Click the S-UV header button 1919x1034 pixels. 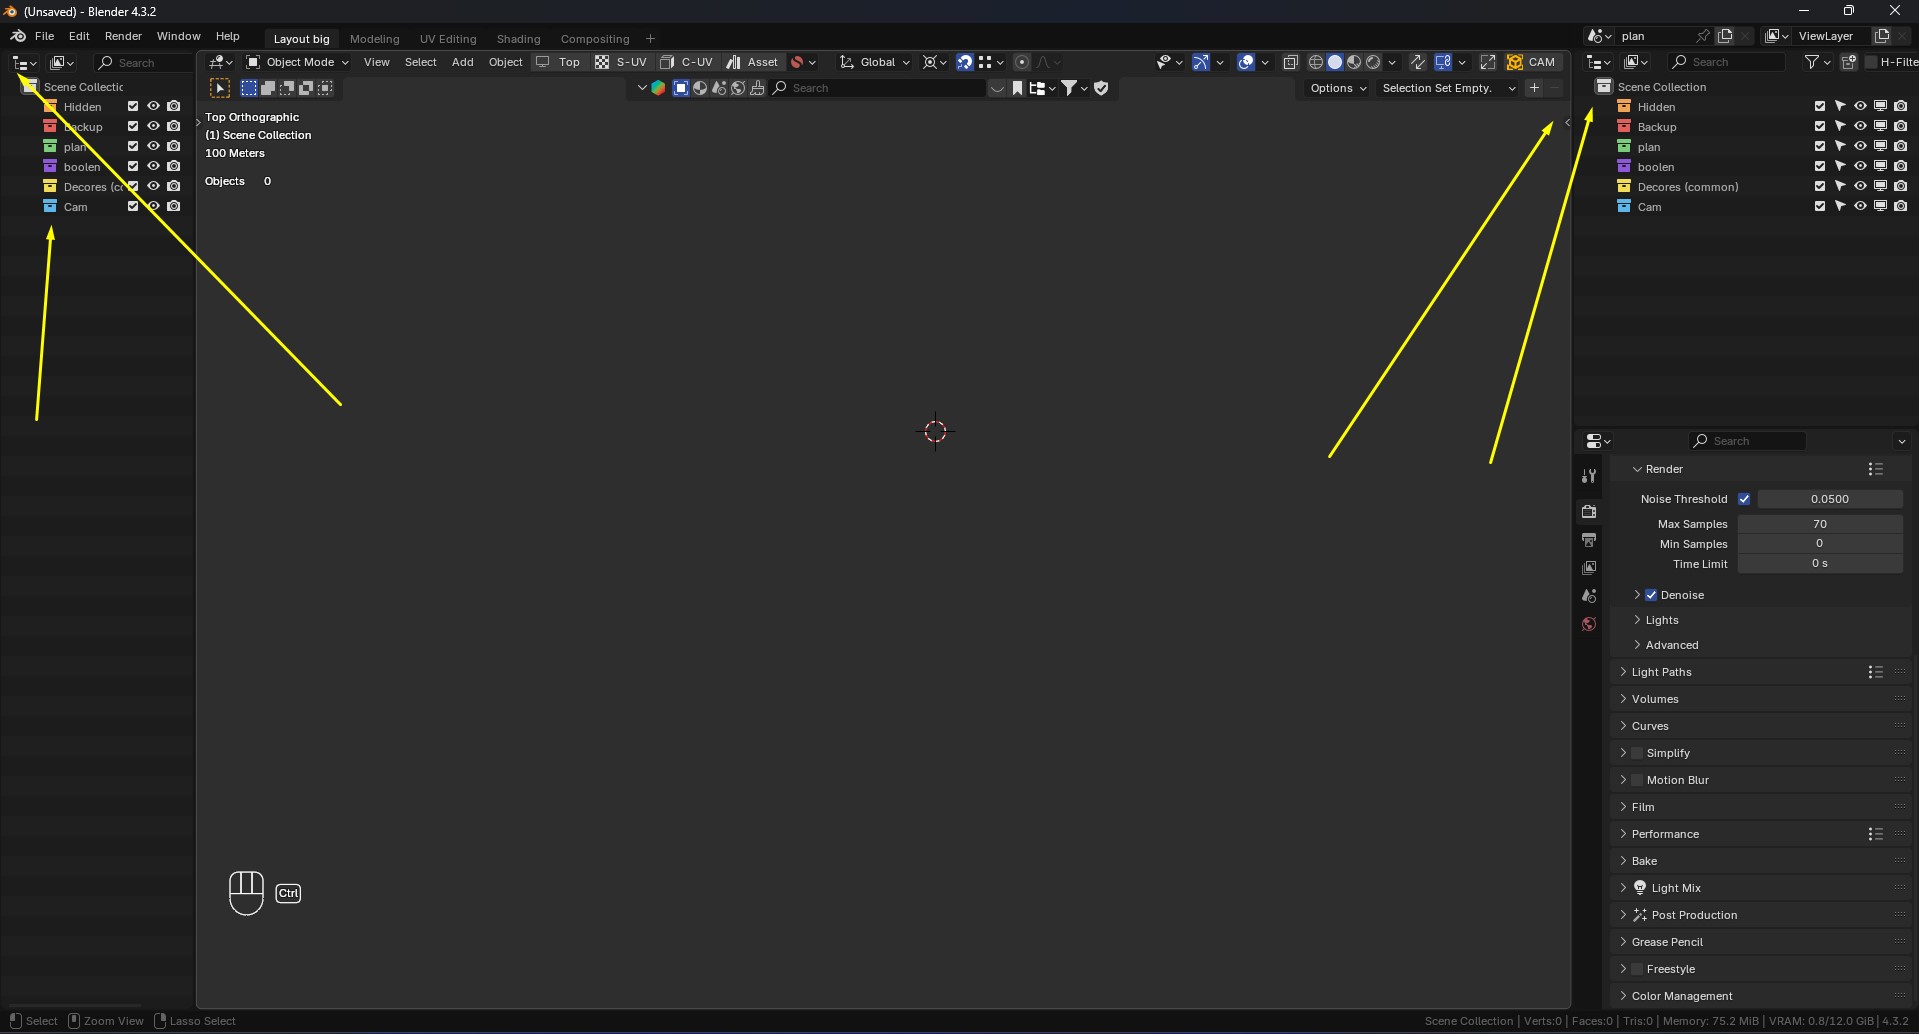[x=621, y=62]
